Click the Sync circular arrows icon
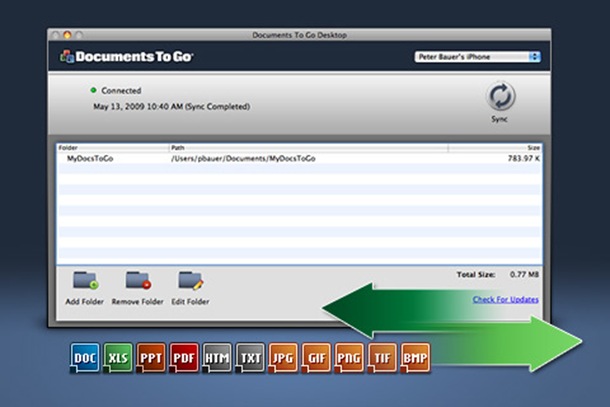Viewport: 610px width, 407px height. pos(501,96)
